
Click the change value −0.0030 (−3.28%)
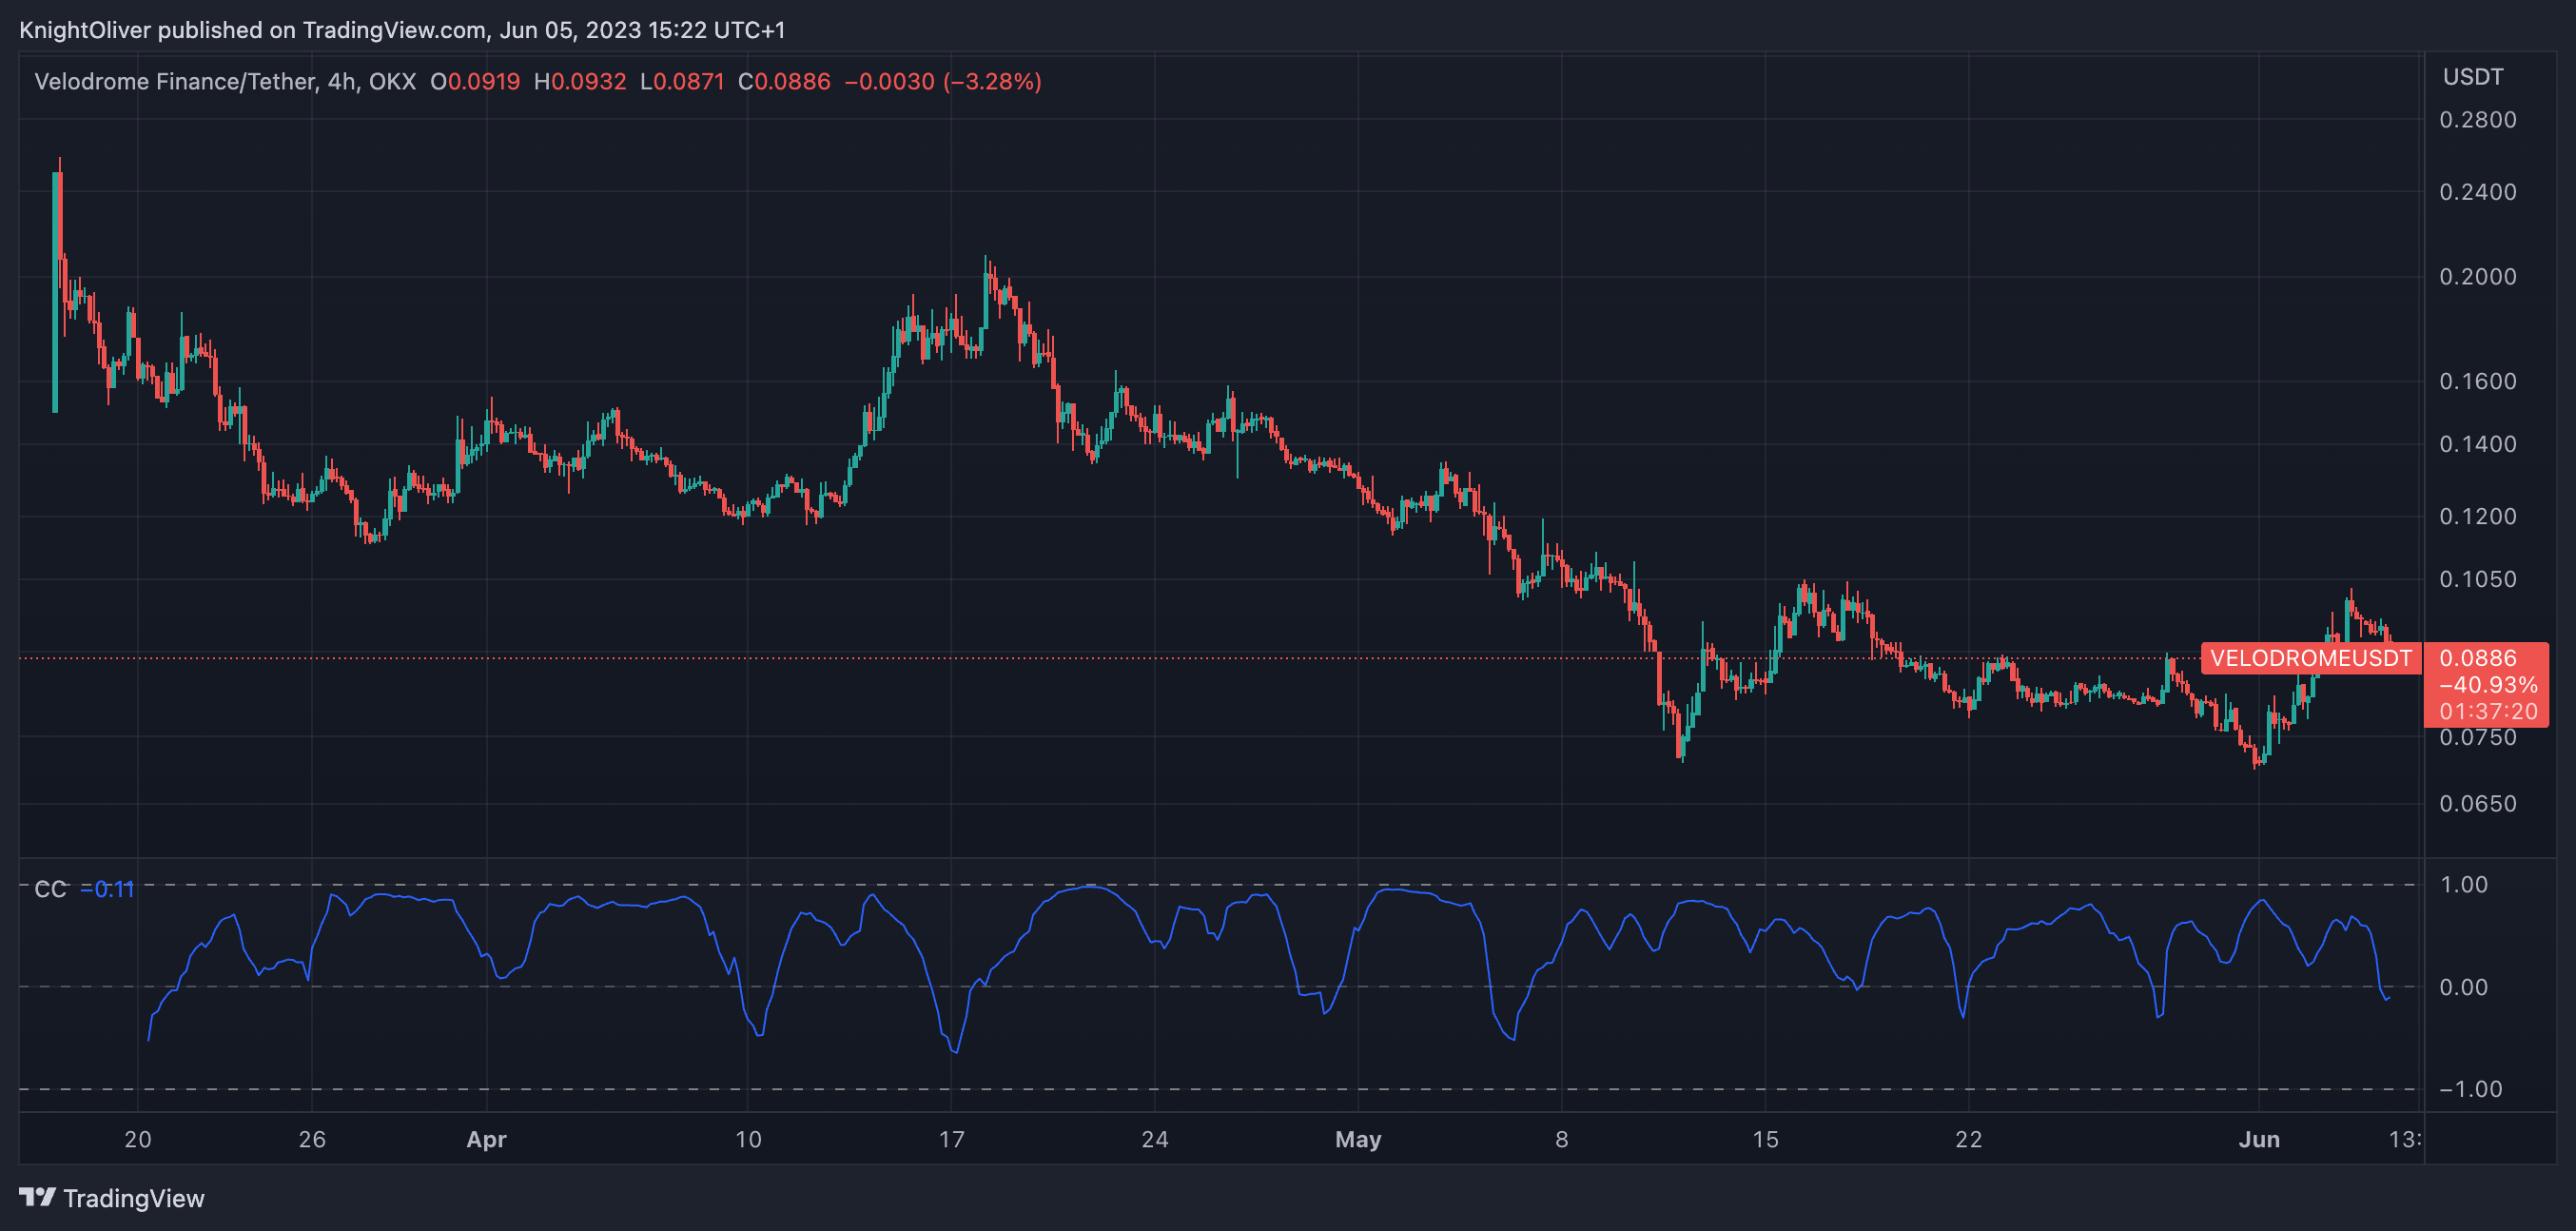coord(943,82)
